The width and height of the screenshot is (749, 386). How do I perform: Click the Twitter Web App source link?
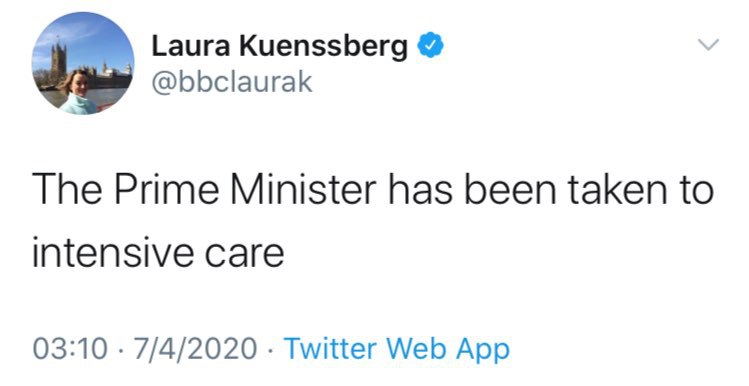397,349
